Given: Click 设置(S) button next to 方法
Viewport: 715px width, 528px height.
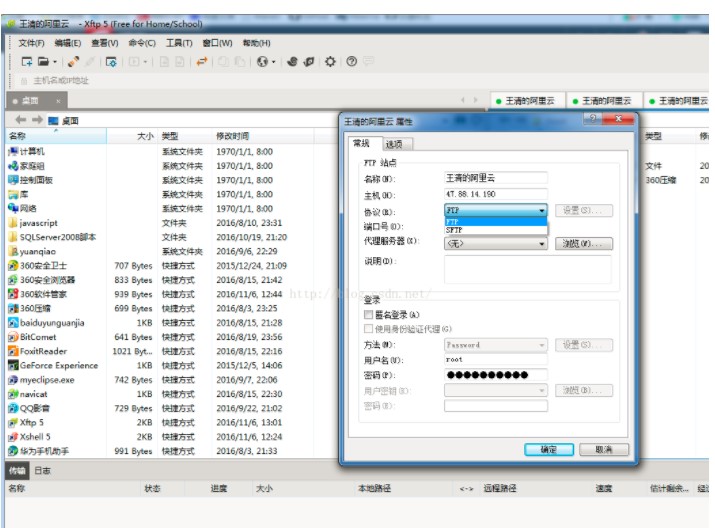Looking at the screenshot, I should [584, 345].
